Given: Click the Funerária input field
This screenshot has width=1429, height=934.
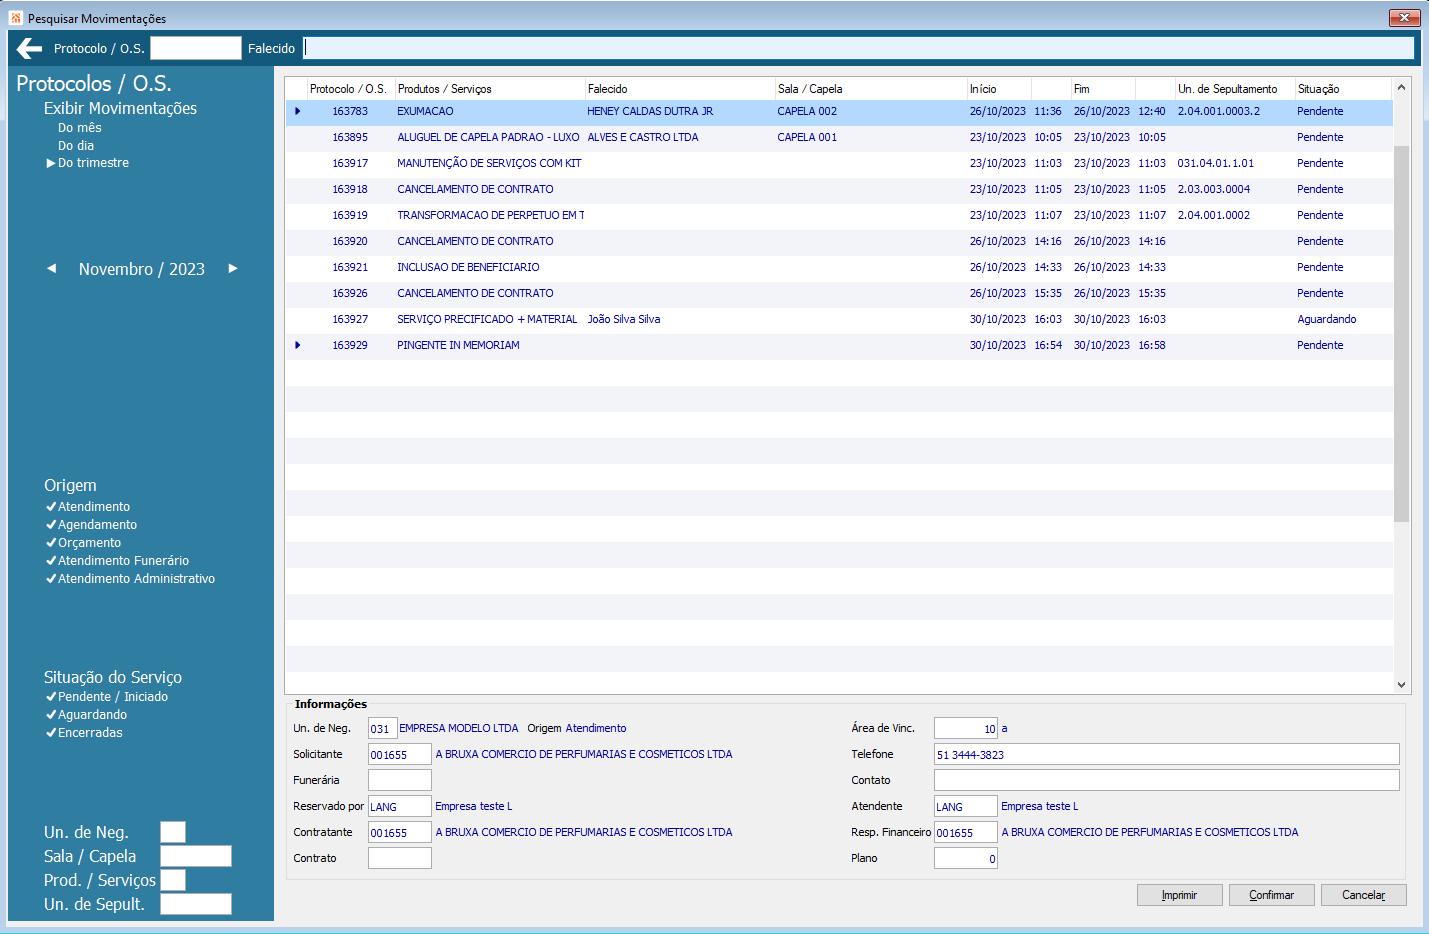Looking at the screenshot, I should [x=400, y=780].
